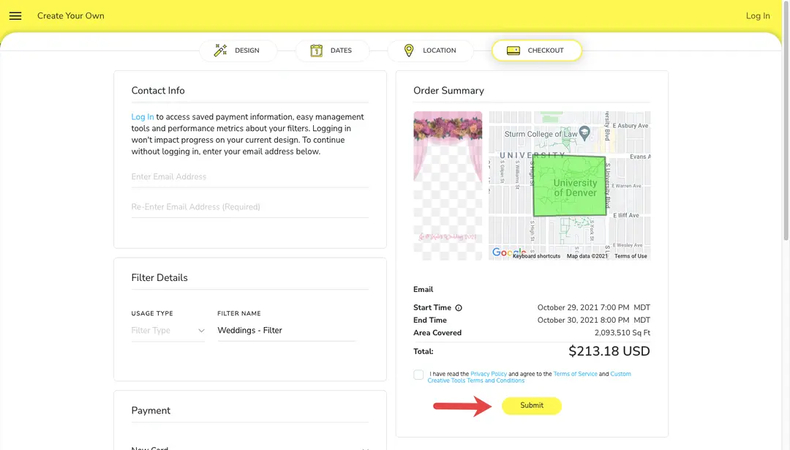Click Sturm College of Law map marker
Screen dimensions: 790x450
[585, 133]
